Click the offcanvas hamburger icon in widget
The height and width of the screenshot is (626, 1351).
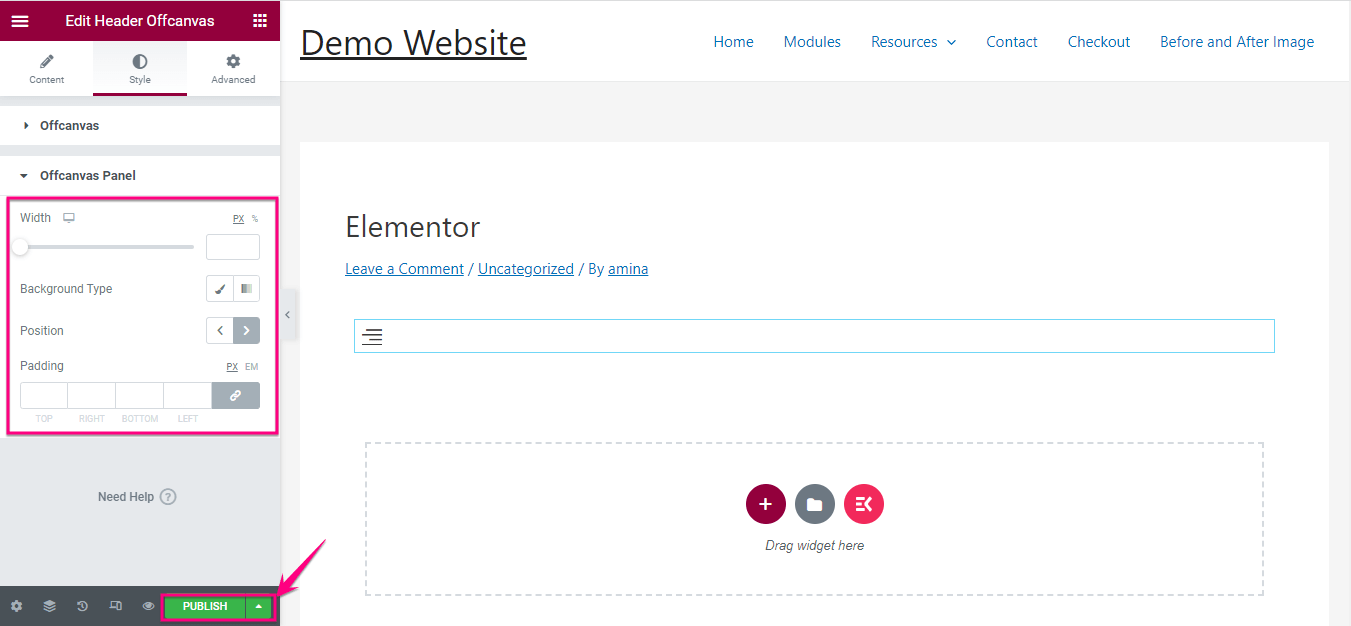tap(372, 337)
